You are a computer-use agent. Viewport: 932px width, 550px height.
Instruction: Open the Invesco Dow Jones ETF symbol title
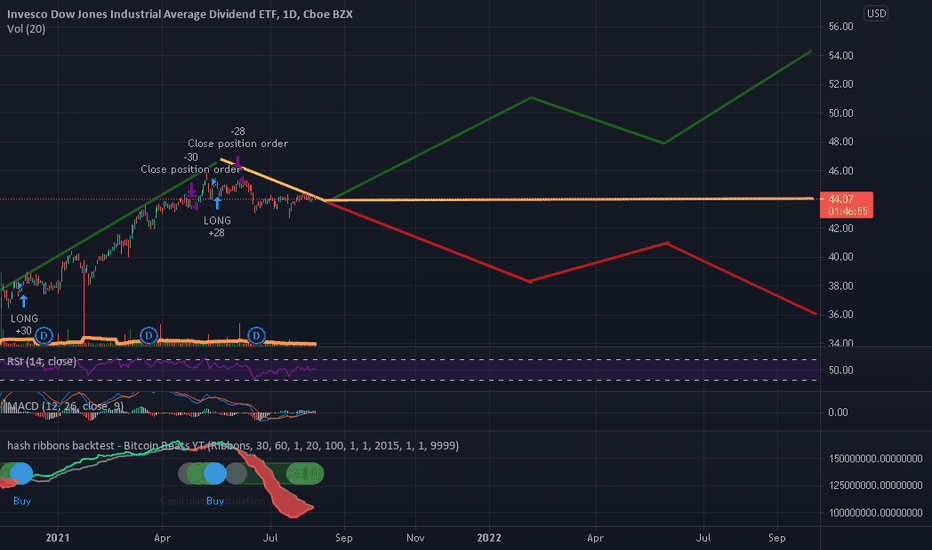pos(180,14)
